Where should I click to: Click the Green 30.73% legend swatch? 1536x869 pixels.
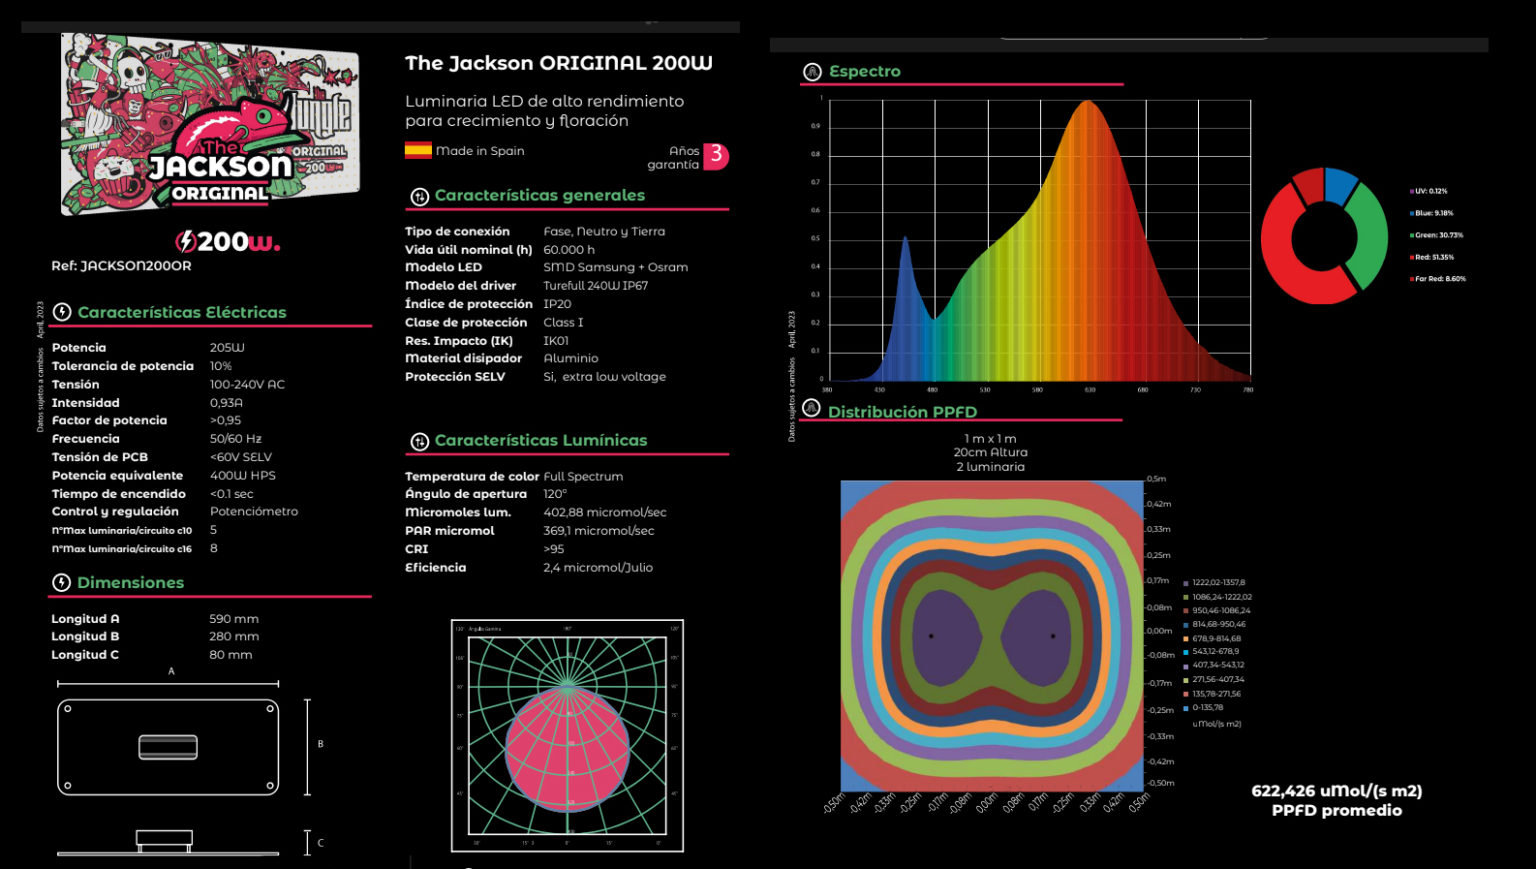1411,235
